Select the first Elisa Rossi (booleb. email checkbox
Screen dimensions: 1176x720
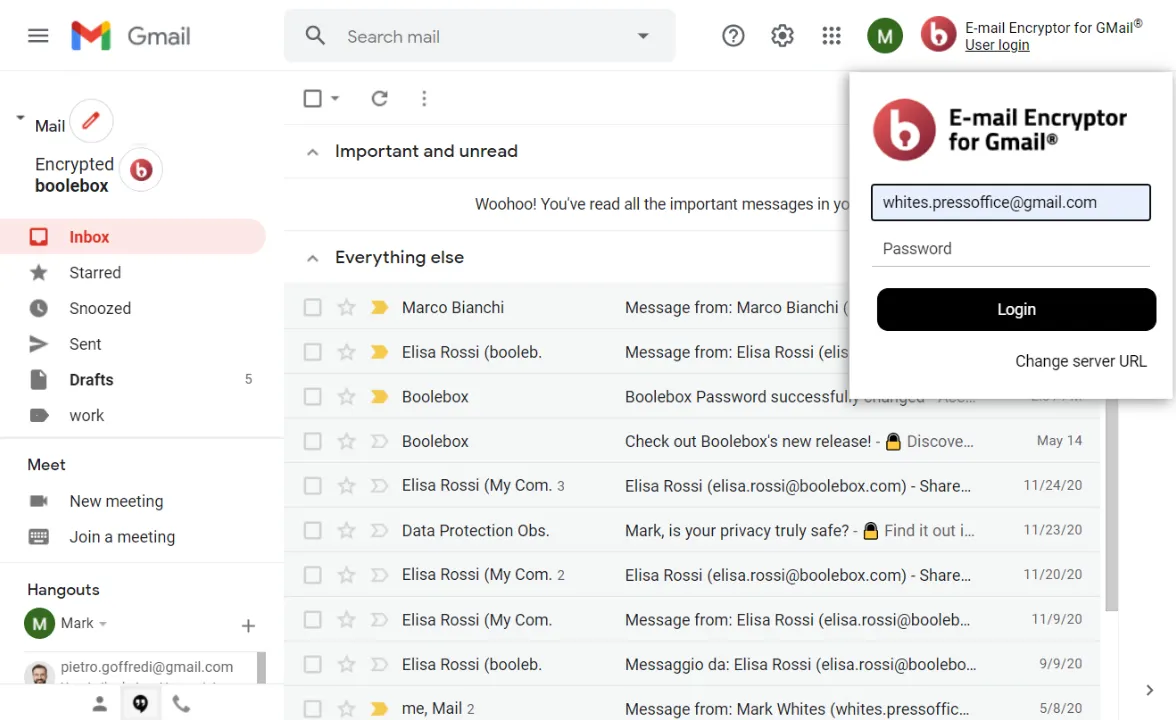tap(313, 352)
